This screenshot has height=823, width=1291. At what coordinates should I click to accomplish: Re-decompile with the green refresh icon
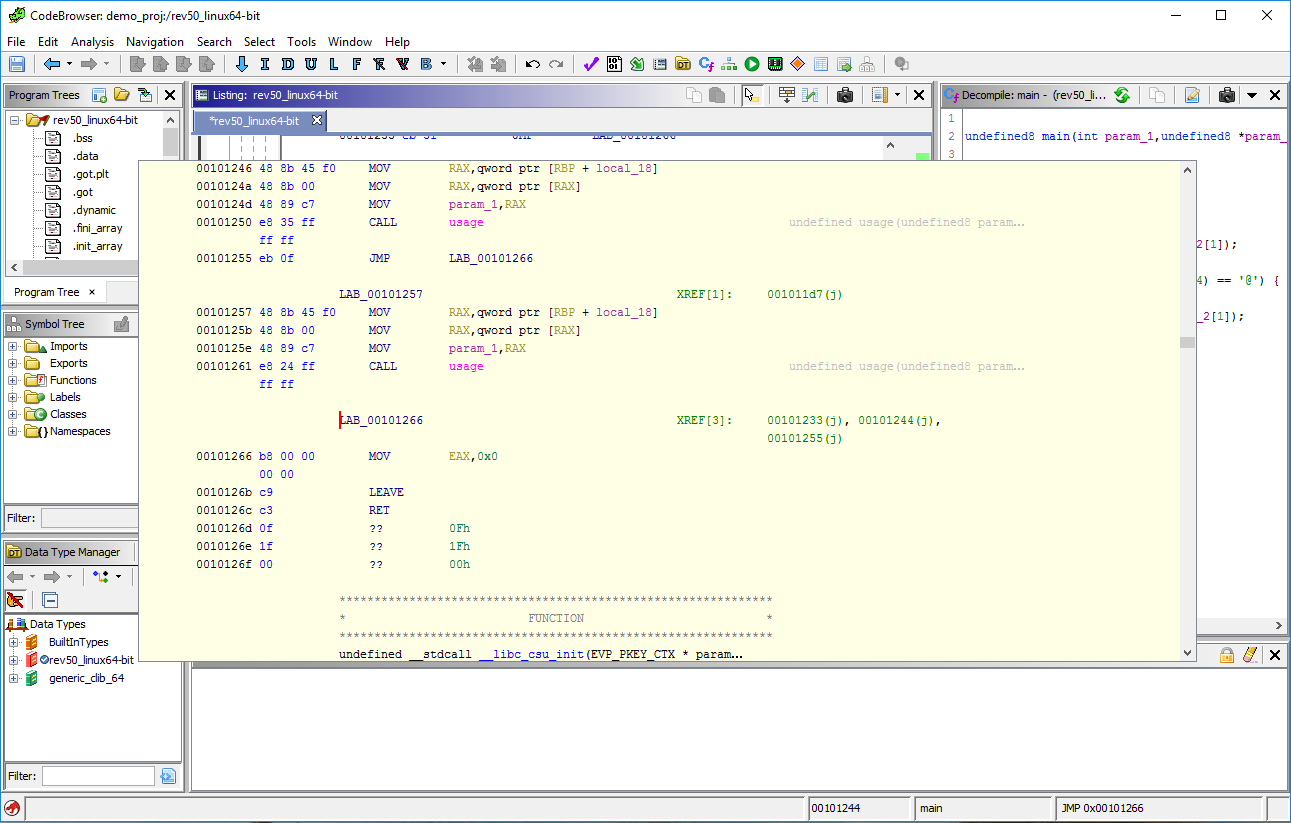coord(1122,95)
